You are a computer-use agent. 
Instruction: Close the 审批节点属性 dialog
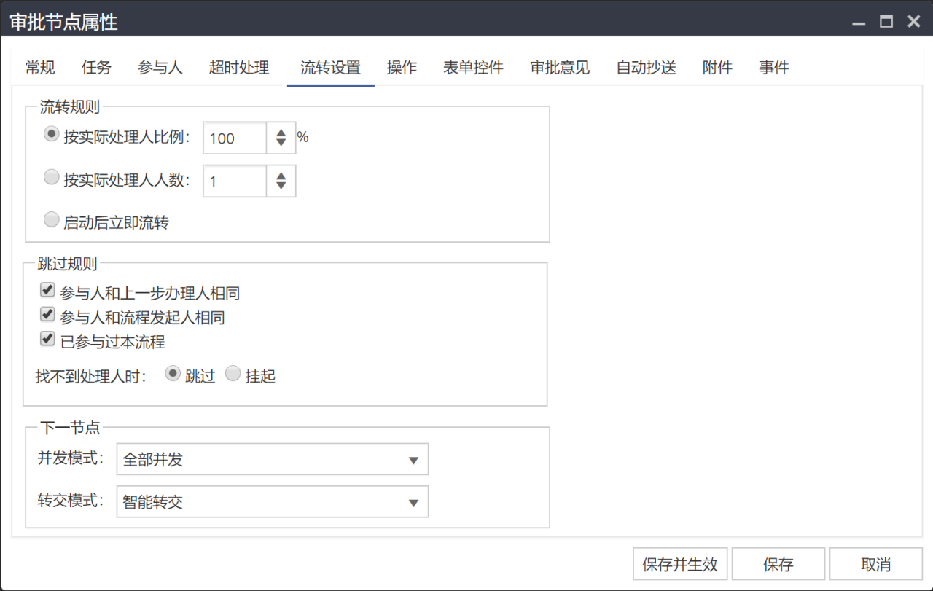[912, 21]
